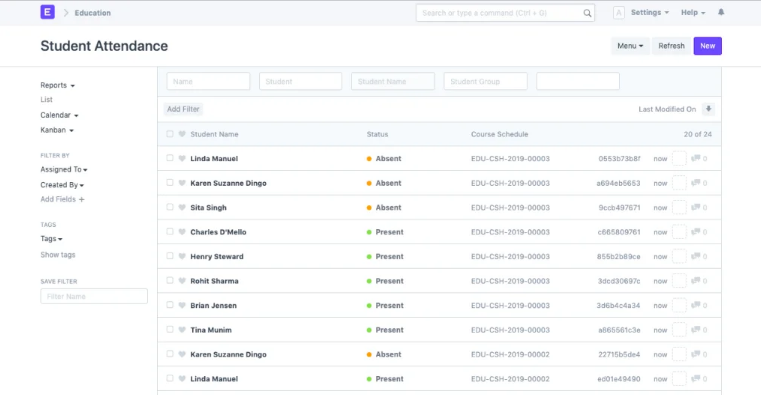This screenshot has width=761, height=395.
Task: Expand Created By filter
Action: (62, 185)
